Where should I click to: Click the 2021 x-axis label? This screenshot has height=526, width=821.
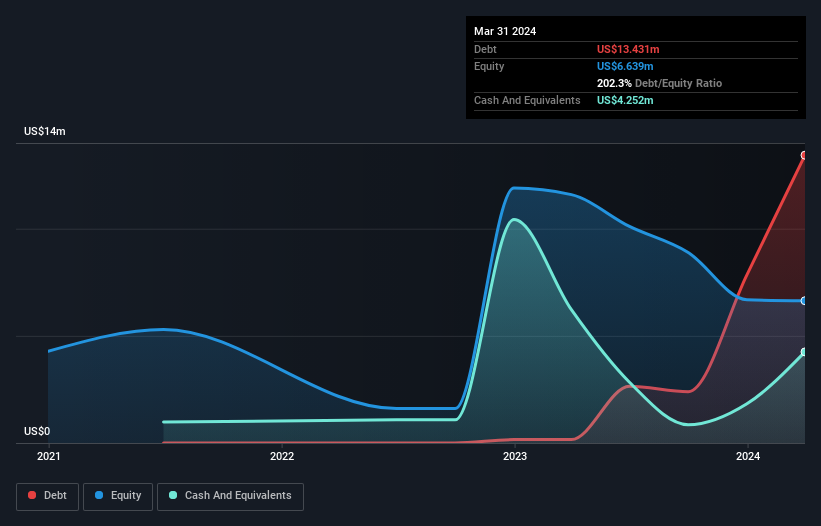pos(49,456)
